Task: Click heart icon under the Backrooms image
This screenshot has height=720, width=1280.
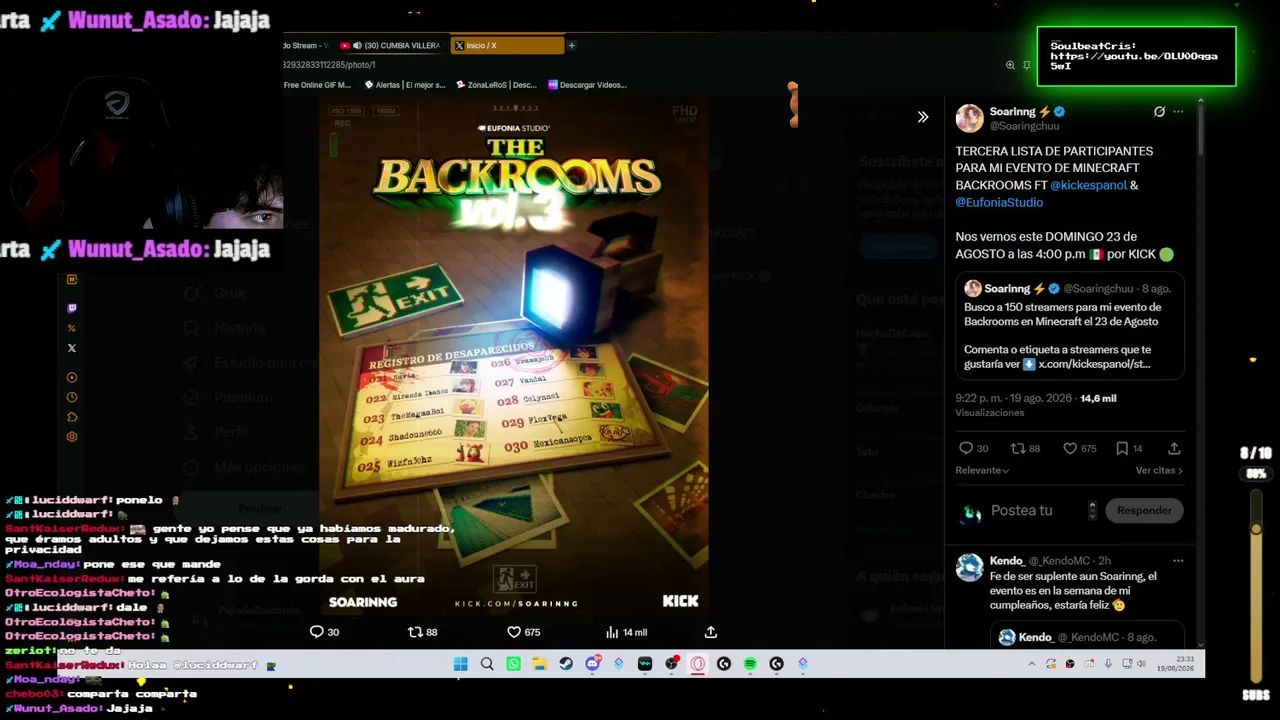Action: click(x=514, y=632)
